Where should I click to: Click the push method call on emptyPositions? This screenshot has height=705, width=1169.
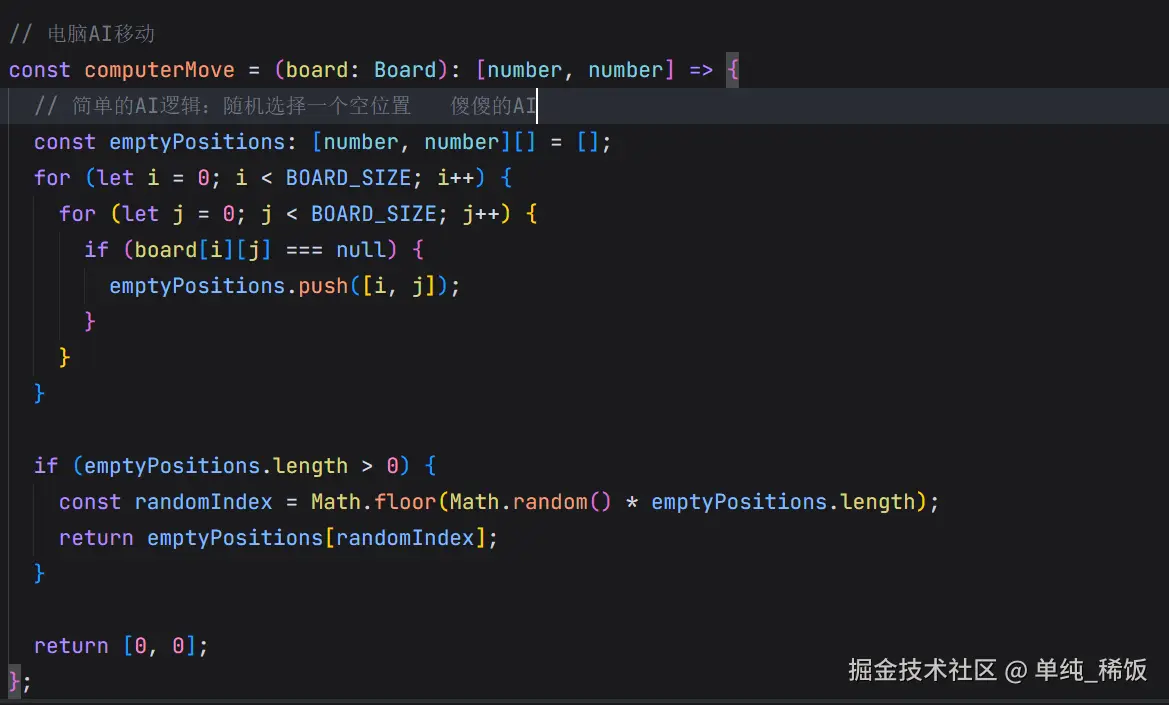pos(323,285)
